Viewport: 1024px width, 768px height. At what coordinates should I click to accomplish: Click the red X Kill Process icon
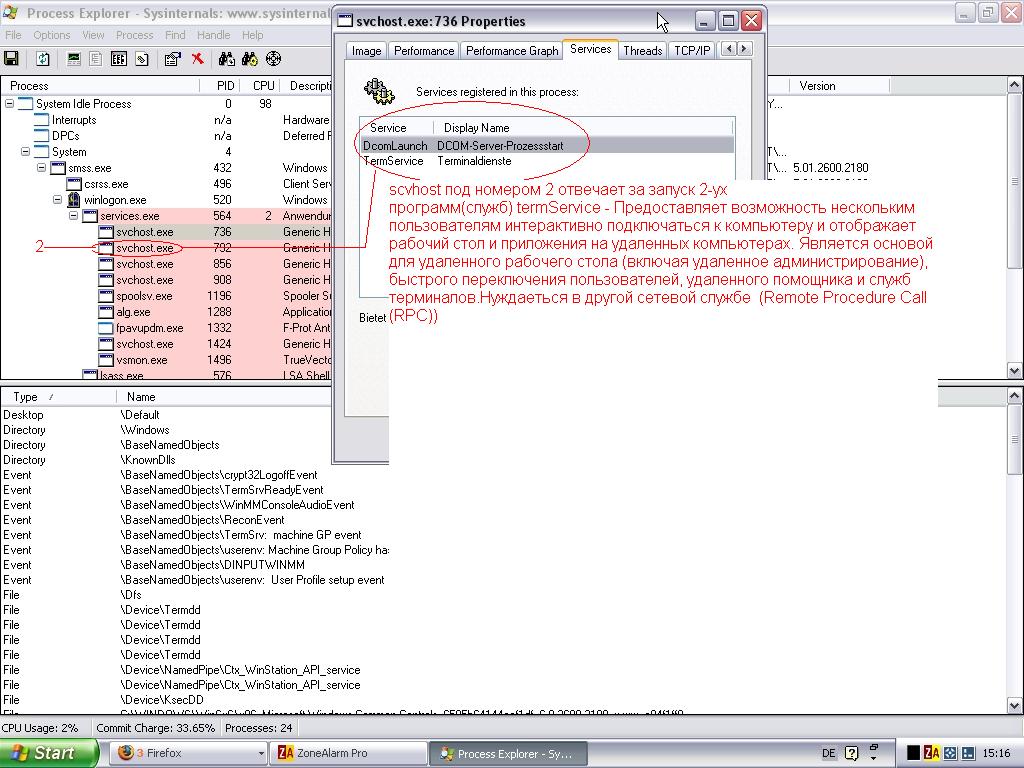pyautogui.click(x=197, y=59)
